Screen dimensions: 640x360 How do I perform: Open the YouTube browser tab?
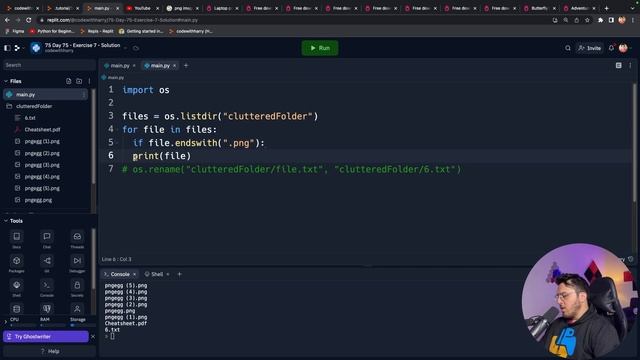click(x=141, y=8)
